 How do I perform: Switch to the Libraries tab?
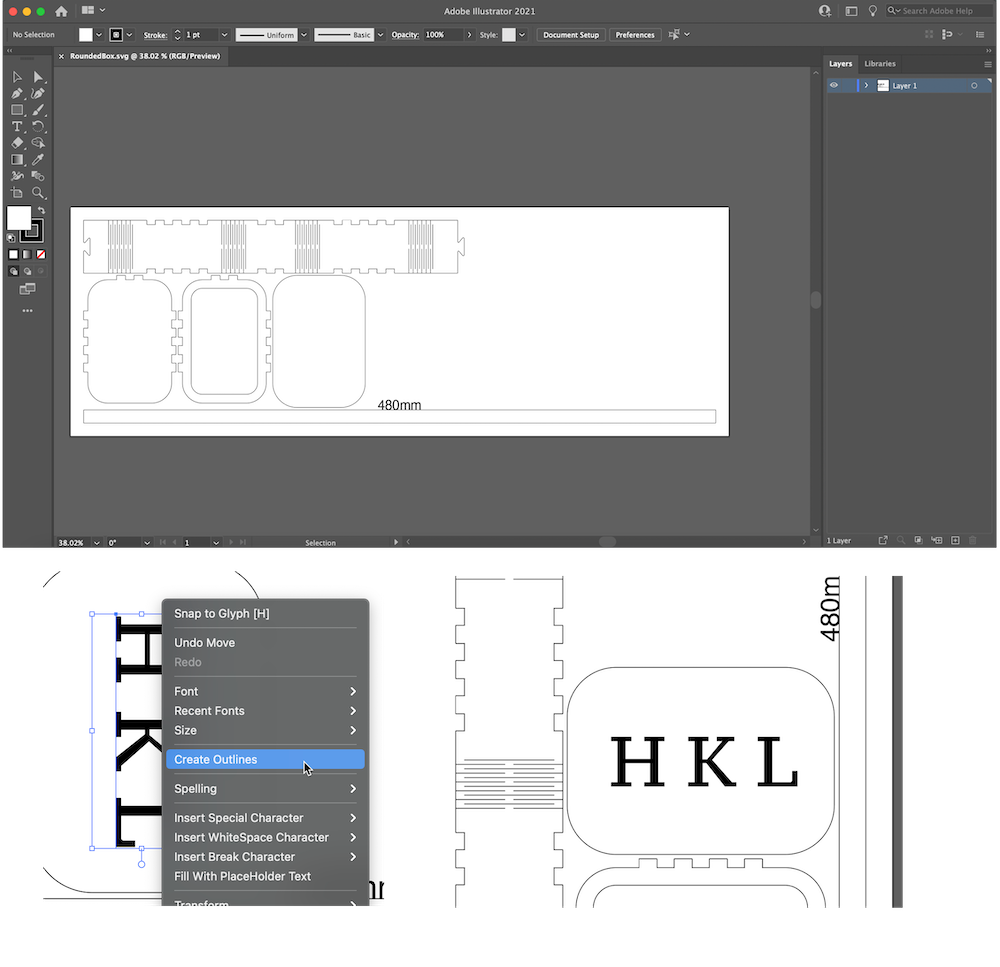(x=880, y=64)
